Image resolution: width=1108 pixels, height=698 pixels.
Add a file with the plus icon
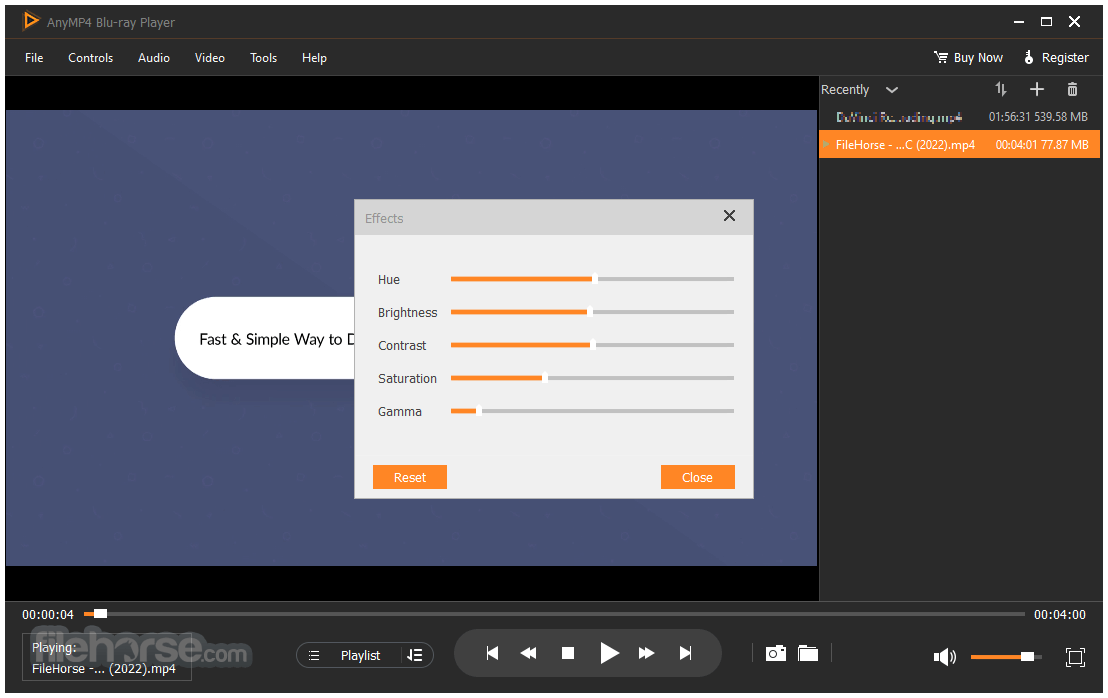(1037, 89)
